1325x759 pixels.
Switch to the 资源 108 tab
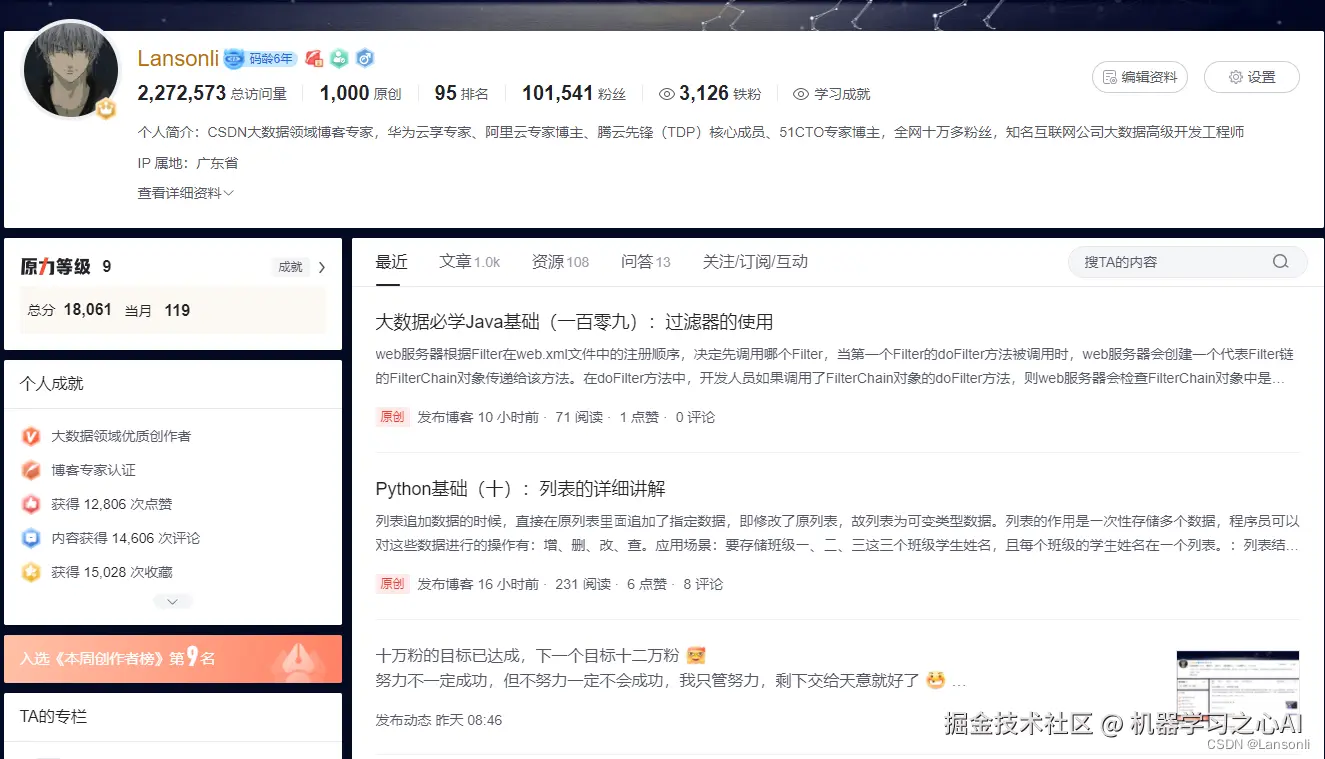[x=561, y=262]
